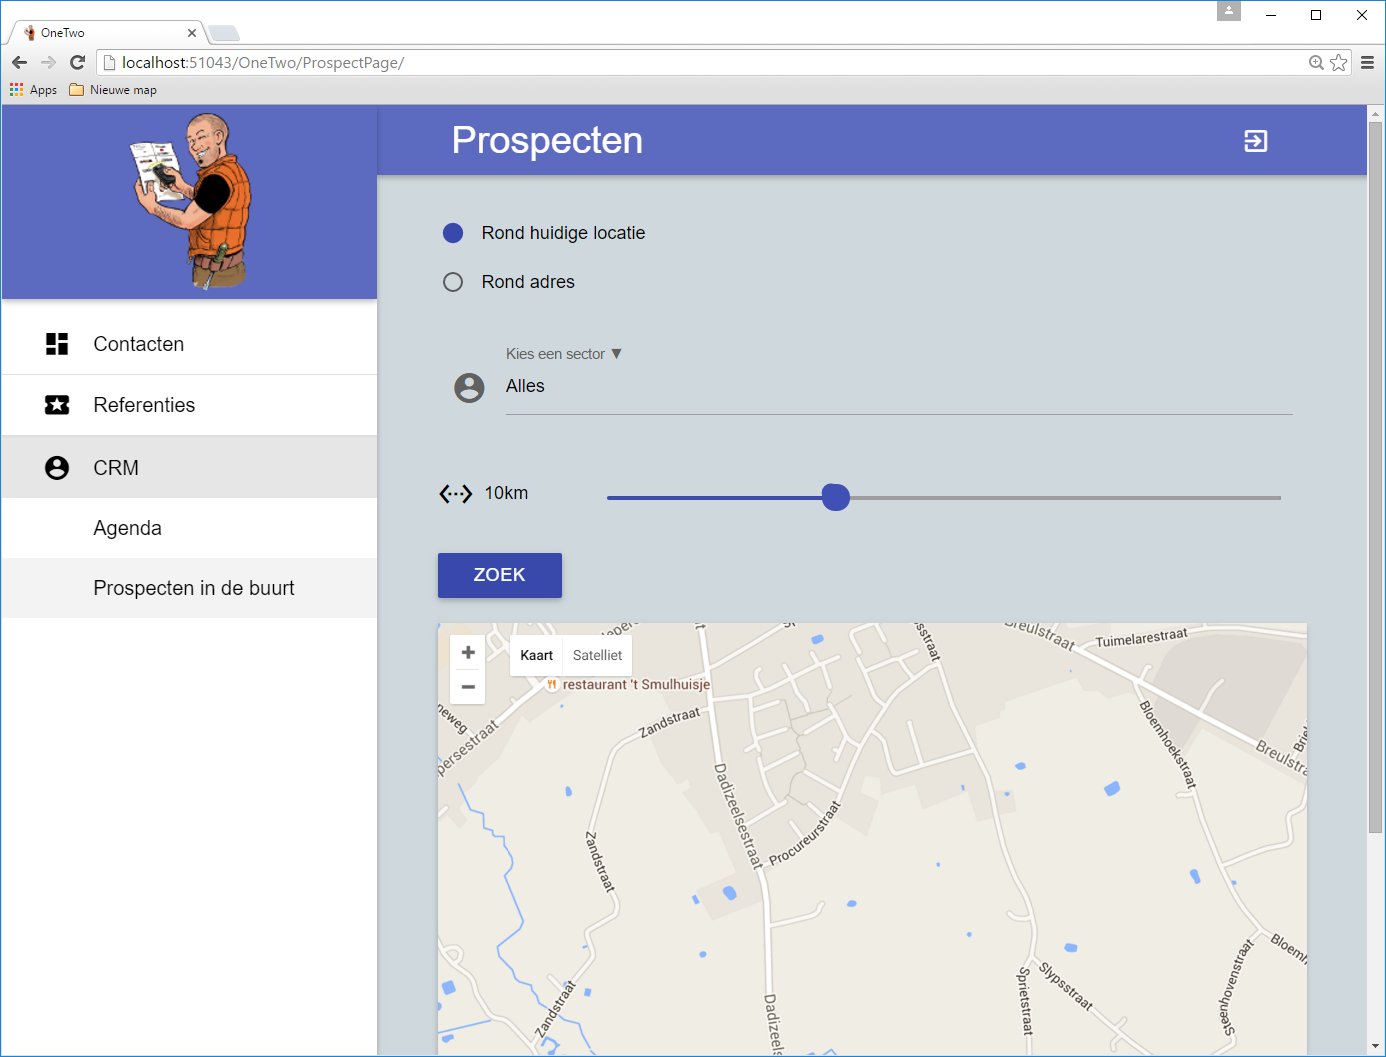Click the Slypsstraat street label on map
Image resolution: width=1386 pixels, height=1057 pixels.
tap(1066, 986)
